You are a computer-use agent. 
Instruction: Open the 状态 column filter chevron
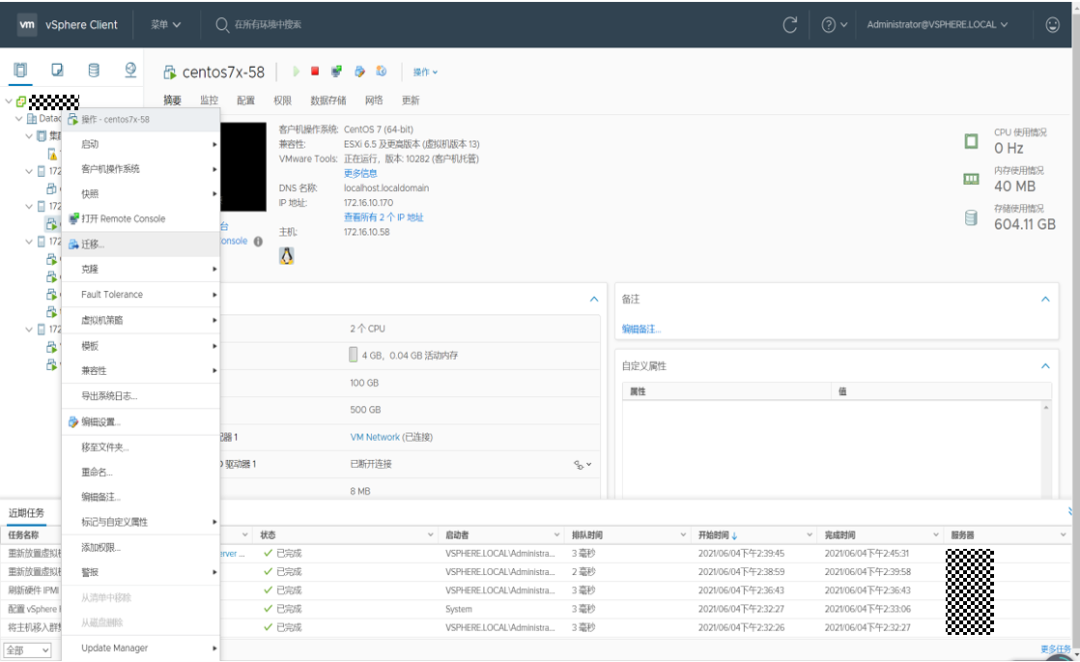430,535
